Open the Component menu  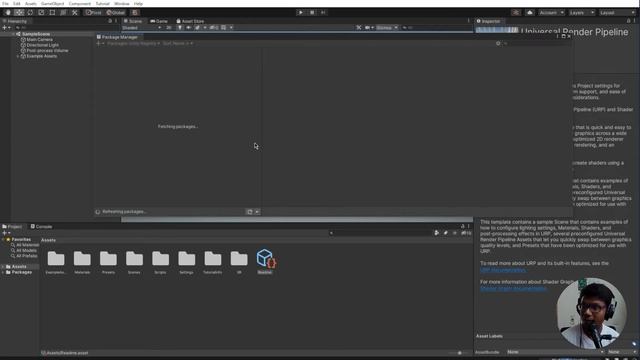(x=80, y=4)
